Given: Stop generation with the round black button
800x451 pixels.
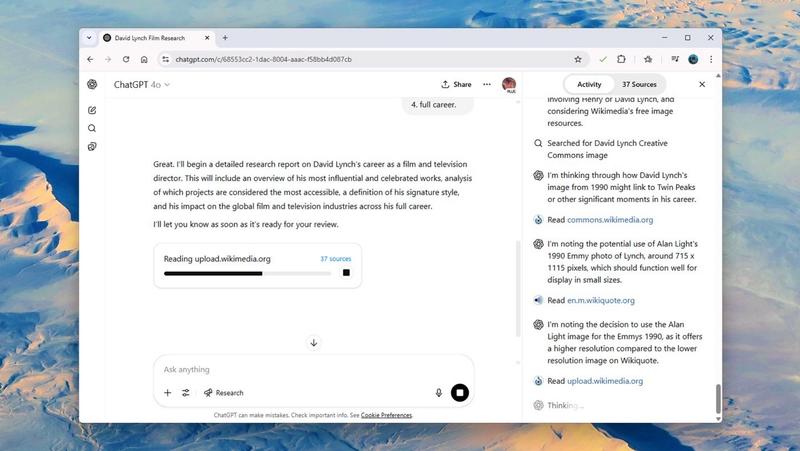Looking at the screenshot, I should [460, 393].
